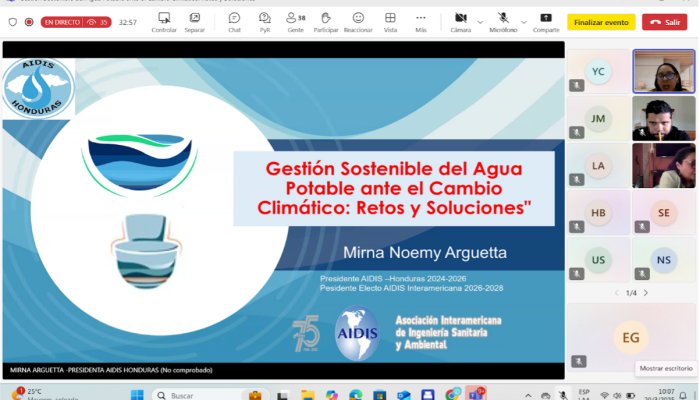Screen dimensions: 700x400
Task: Select the HB participant tile
Action: 598,213
